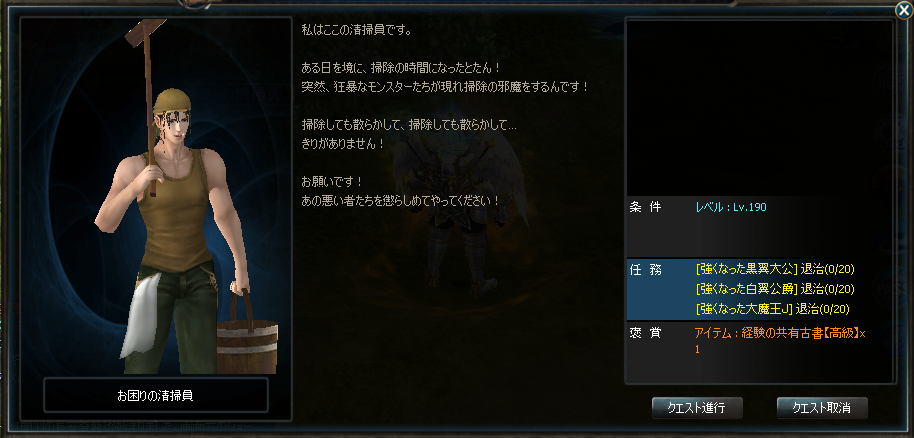Click the 条件 section label
This screenshot has width=914, height=438.
[x=645, y=207]
